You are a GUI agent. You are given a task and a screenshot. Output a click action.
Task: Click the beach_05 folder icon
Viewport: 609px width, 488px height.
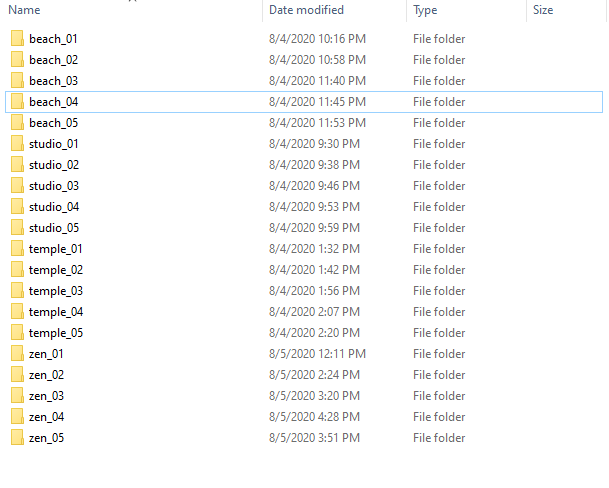17,122
